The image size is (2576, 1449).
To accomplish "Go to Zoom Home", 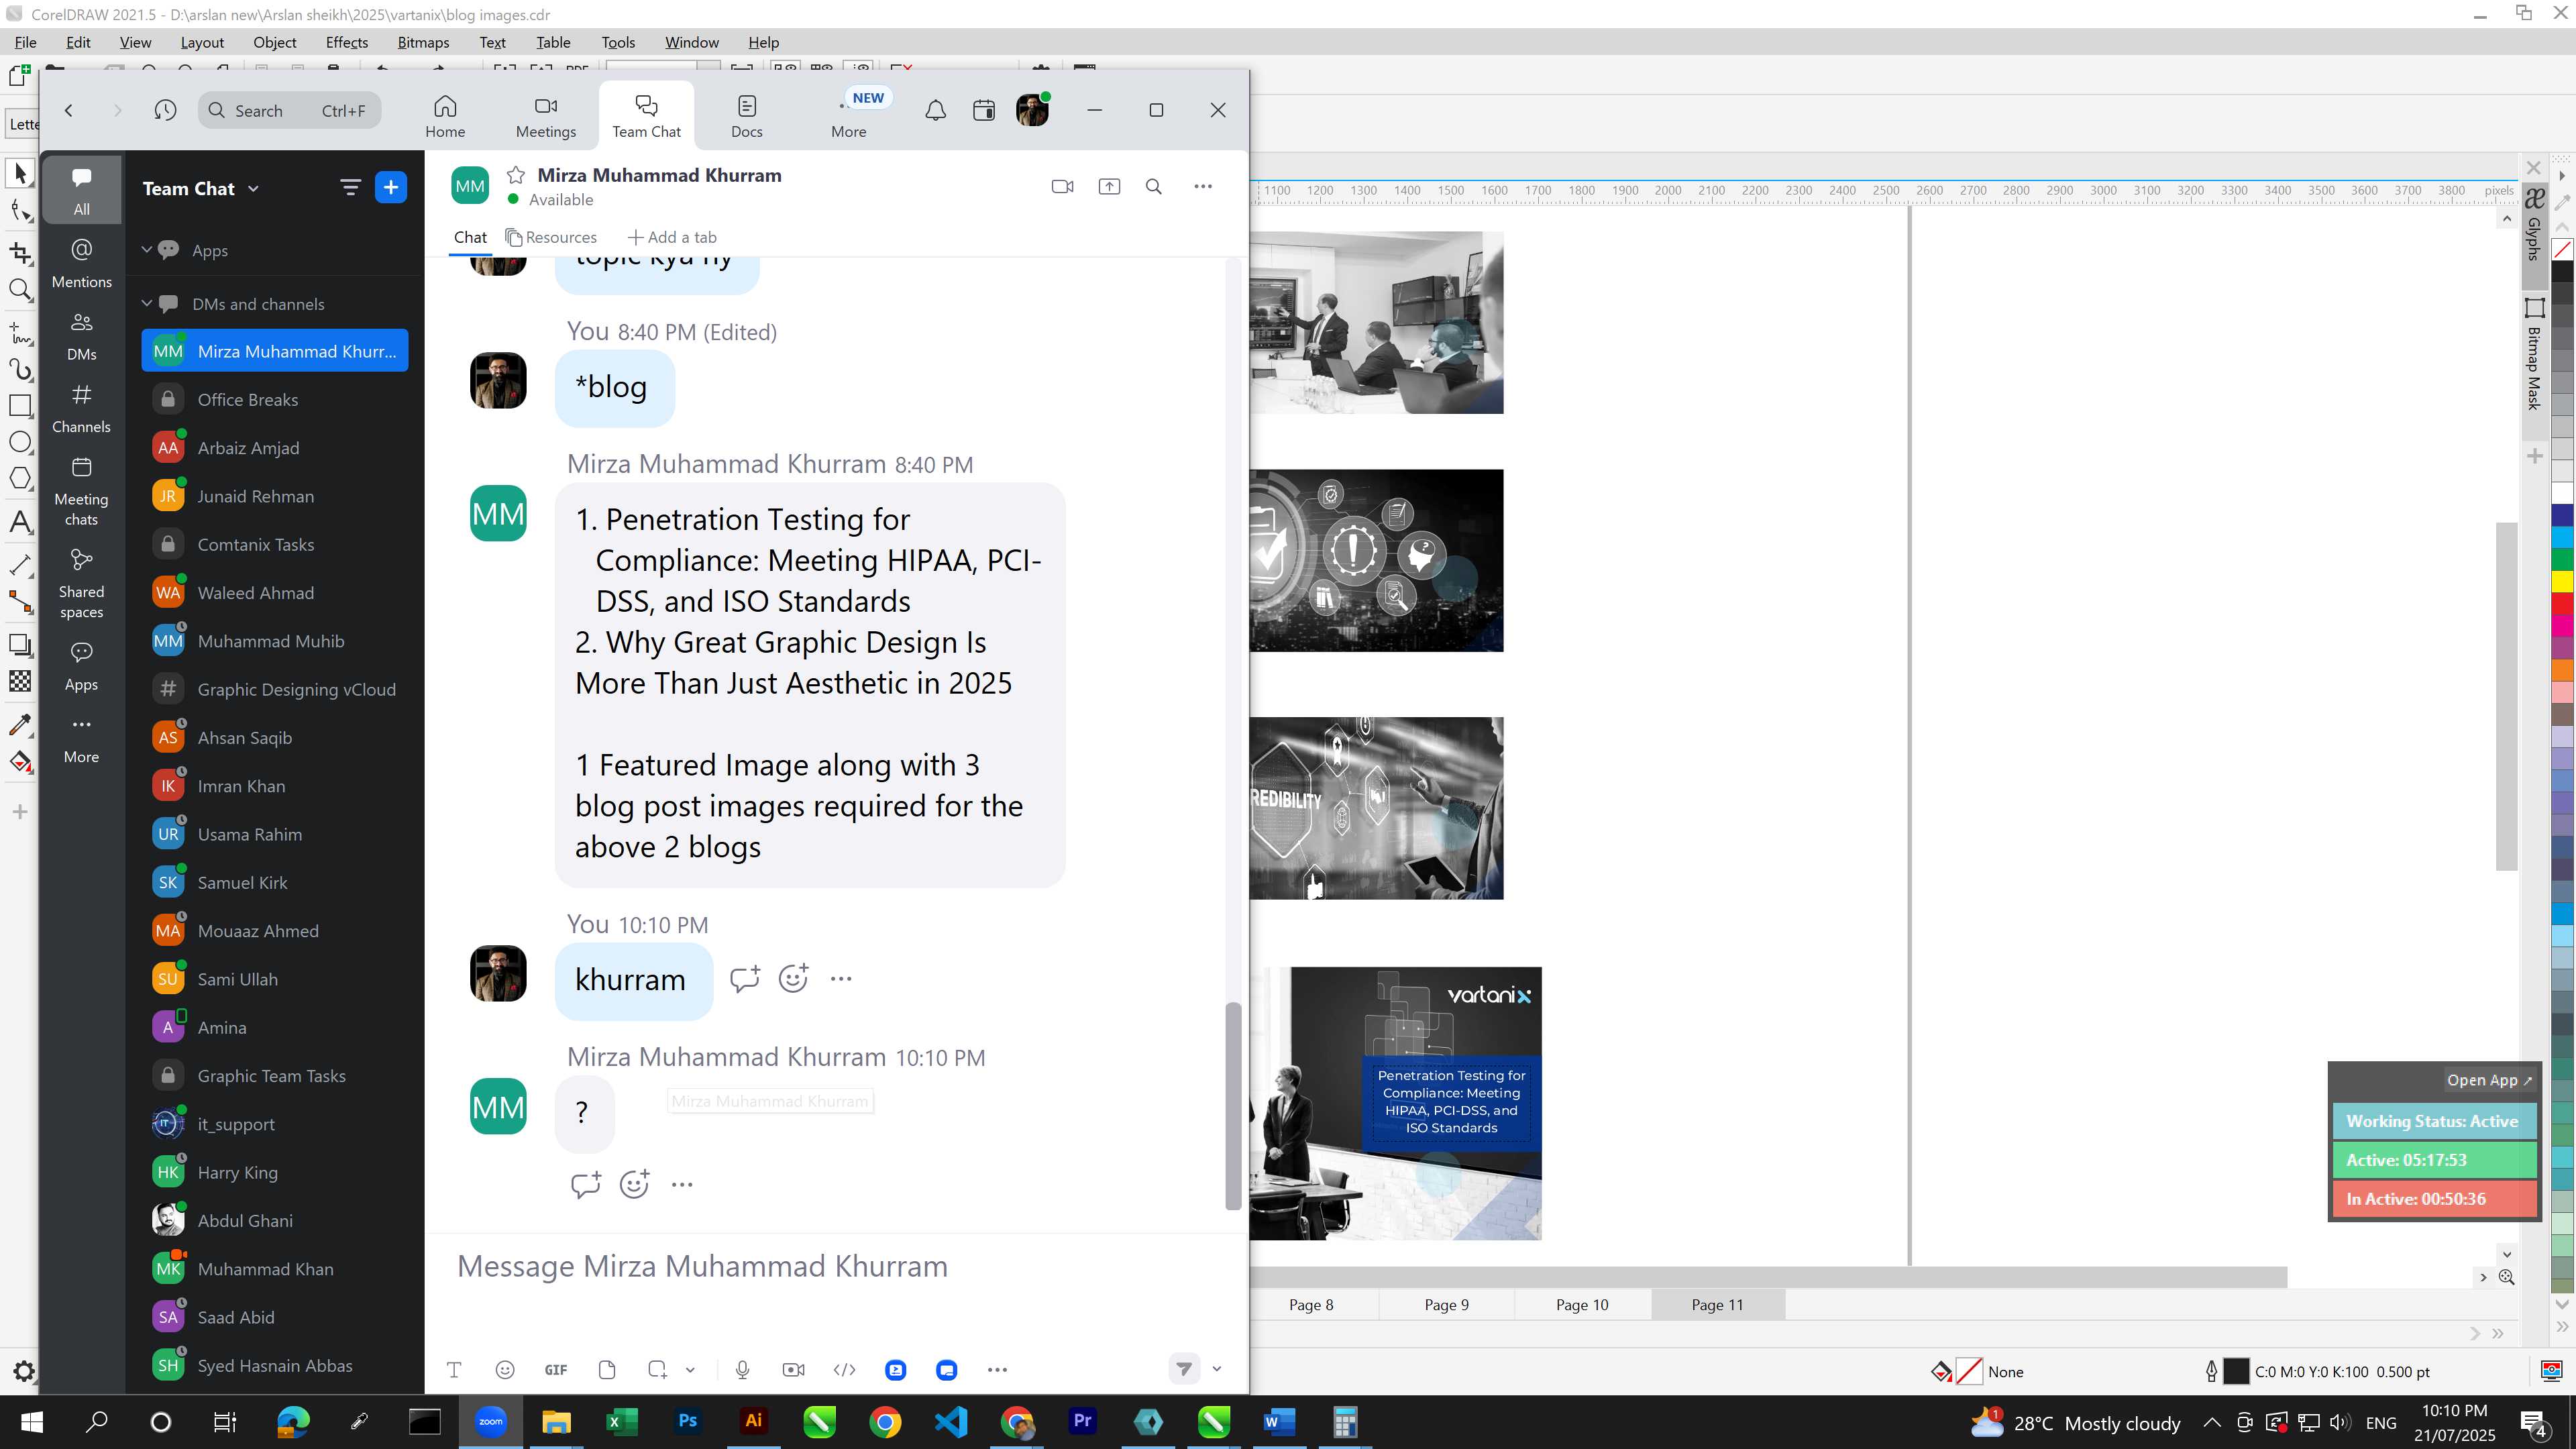I will (x=445, y=116).
